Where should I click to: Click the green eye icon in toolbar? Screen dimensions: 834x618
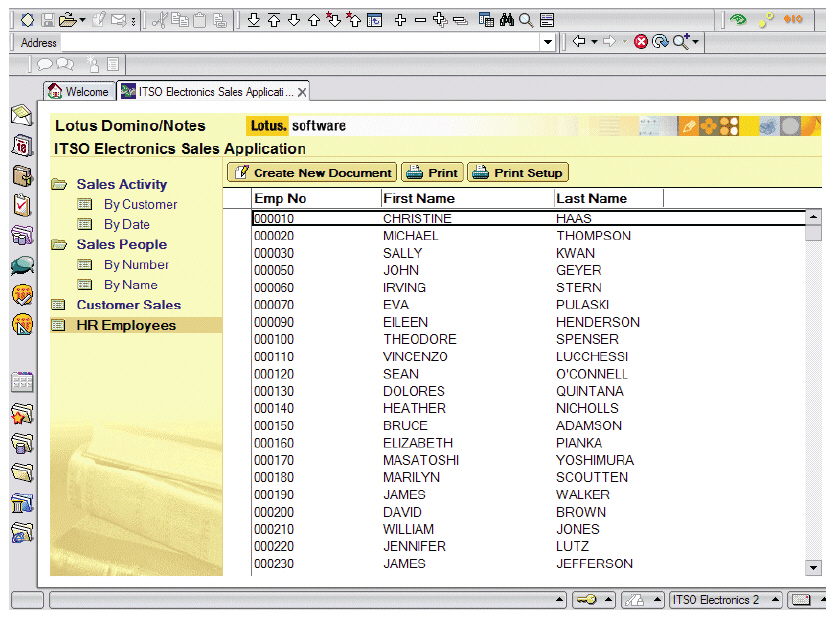tap(738, 20)
